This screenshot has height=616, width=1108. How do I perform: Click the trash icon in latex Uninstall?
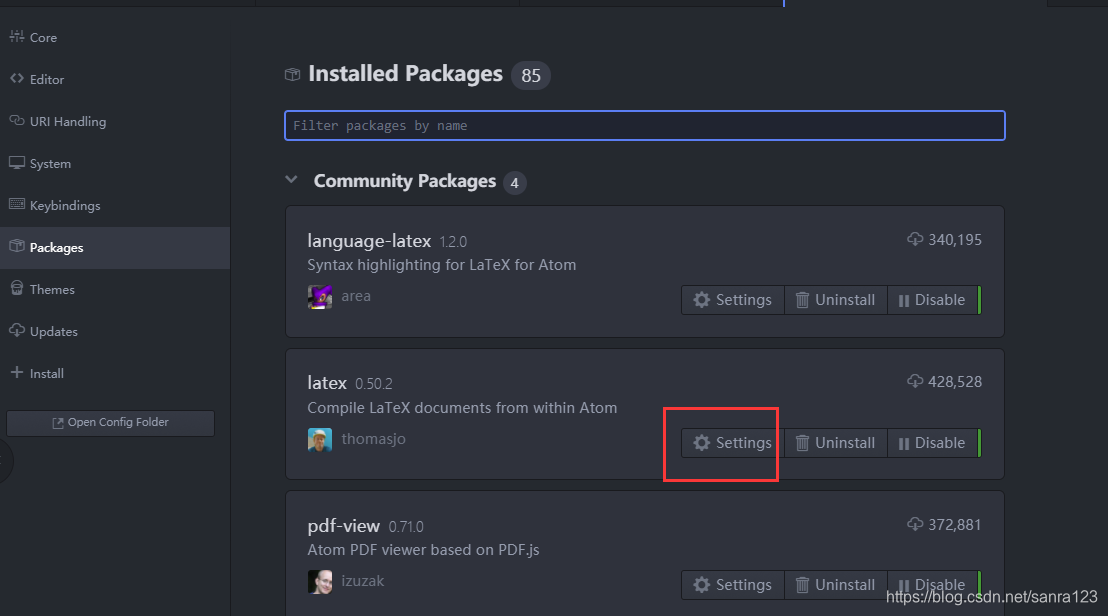coord(802,443)
